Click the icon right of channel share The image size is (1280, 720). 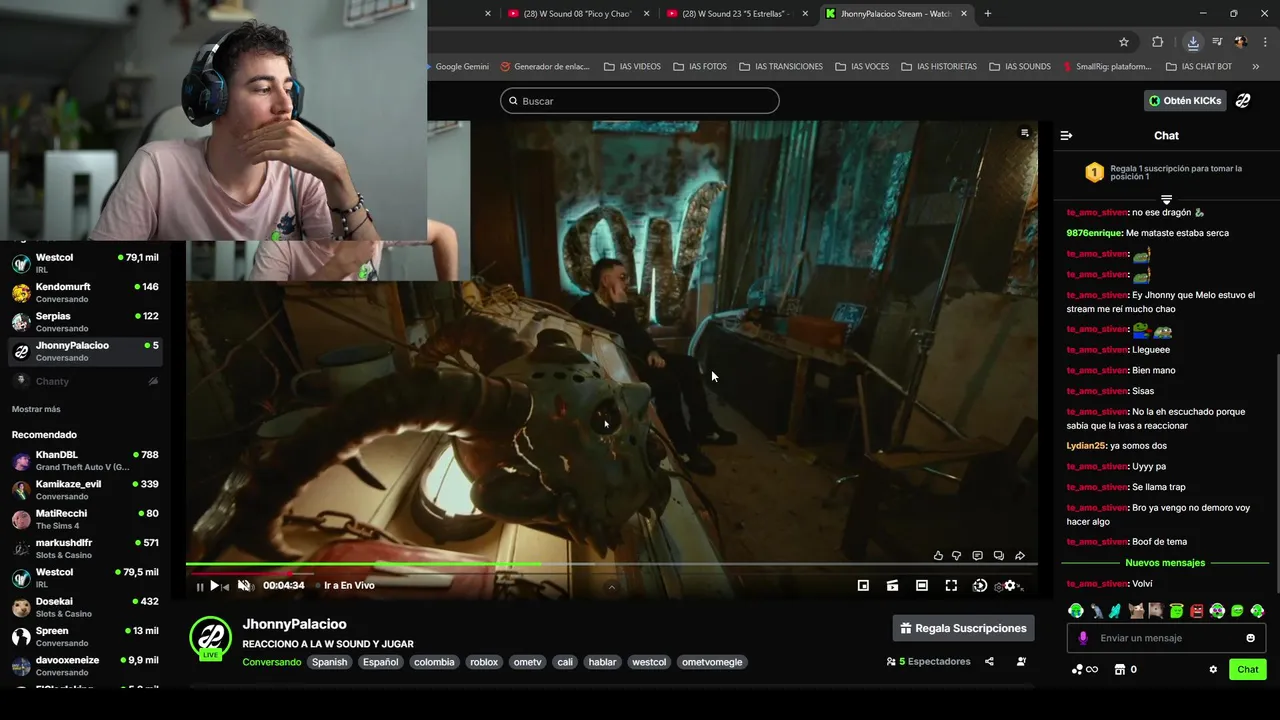(x=1021, y=662)
